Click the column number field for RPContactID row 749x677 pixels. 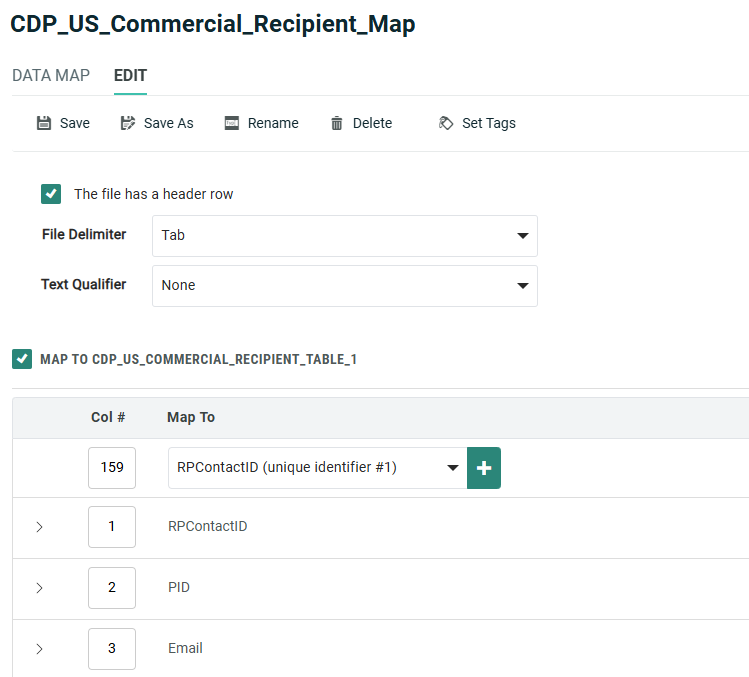[112, 527]
